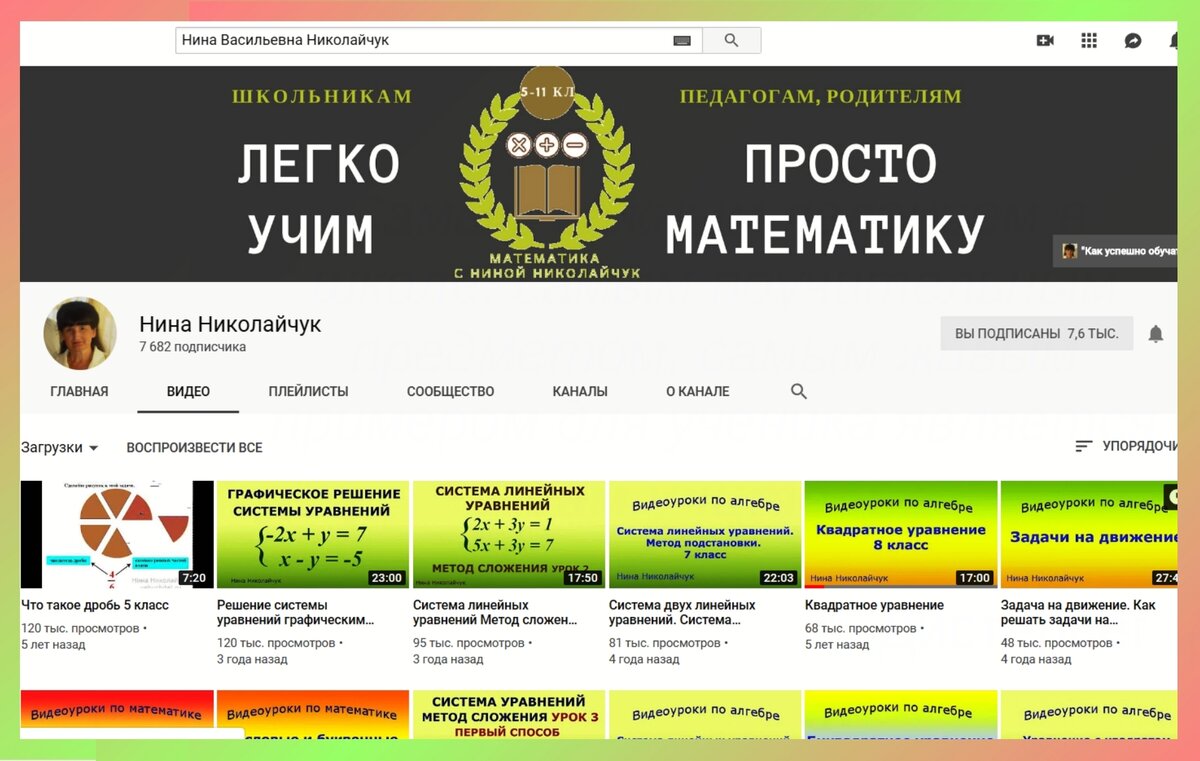1200x761 pixels.
Task: Click title 'Система двух линейных уравнений. Система...'
Action: [682, 612]
